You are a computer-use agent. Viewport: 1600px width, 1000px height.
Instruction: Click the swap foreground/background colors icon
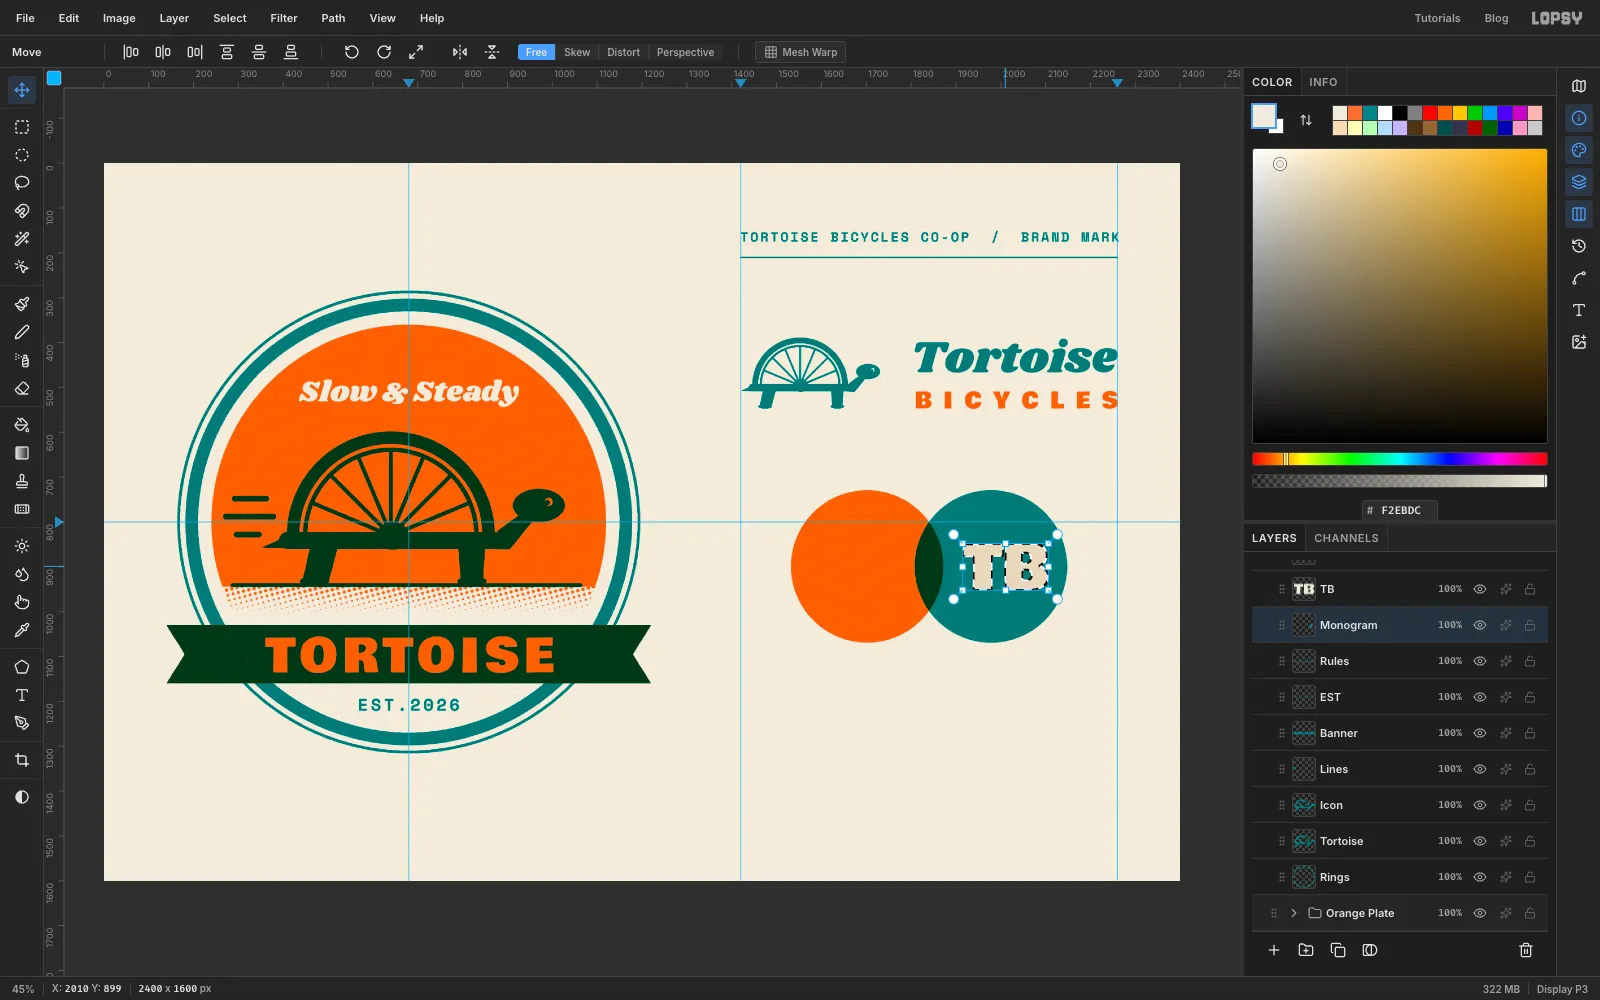1306,120
